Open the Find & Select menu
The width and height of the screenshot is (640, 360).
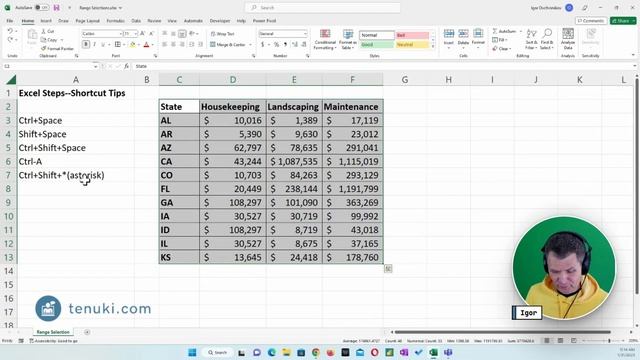click(x=547, y=40)
